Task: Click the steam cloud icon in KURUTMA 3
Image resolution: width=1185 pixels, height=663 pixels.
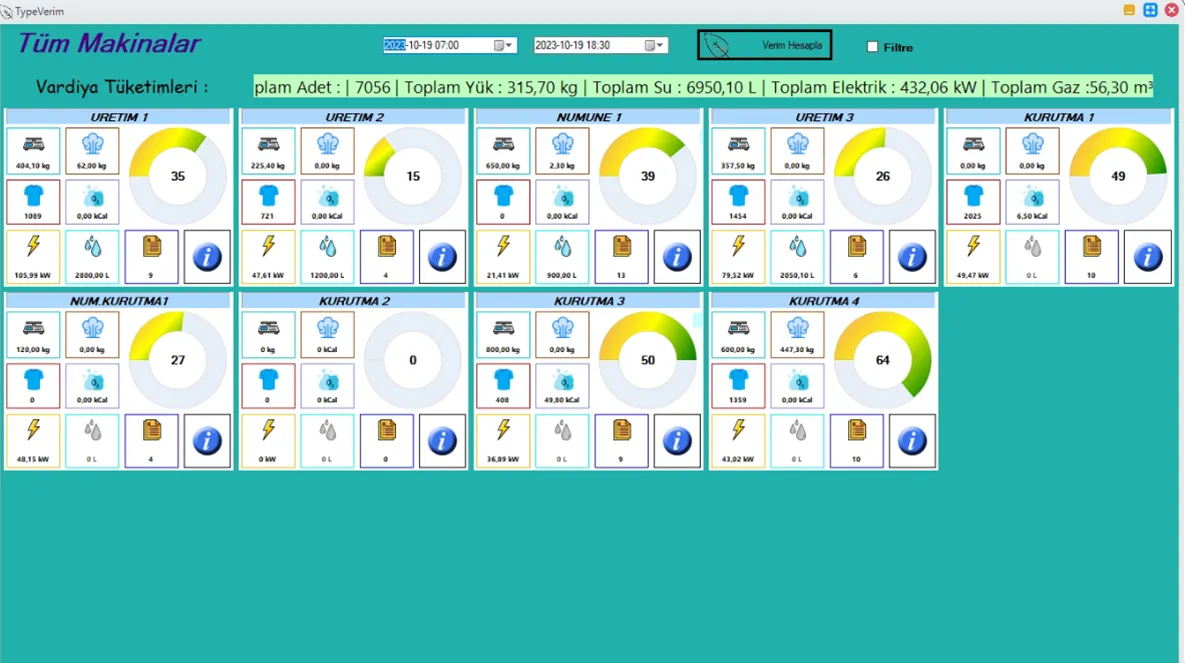Action: [562, 329]
